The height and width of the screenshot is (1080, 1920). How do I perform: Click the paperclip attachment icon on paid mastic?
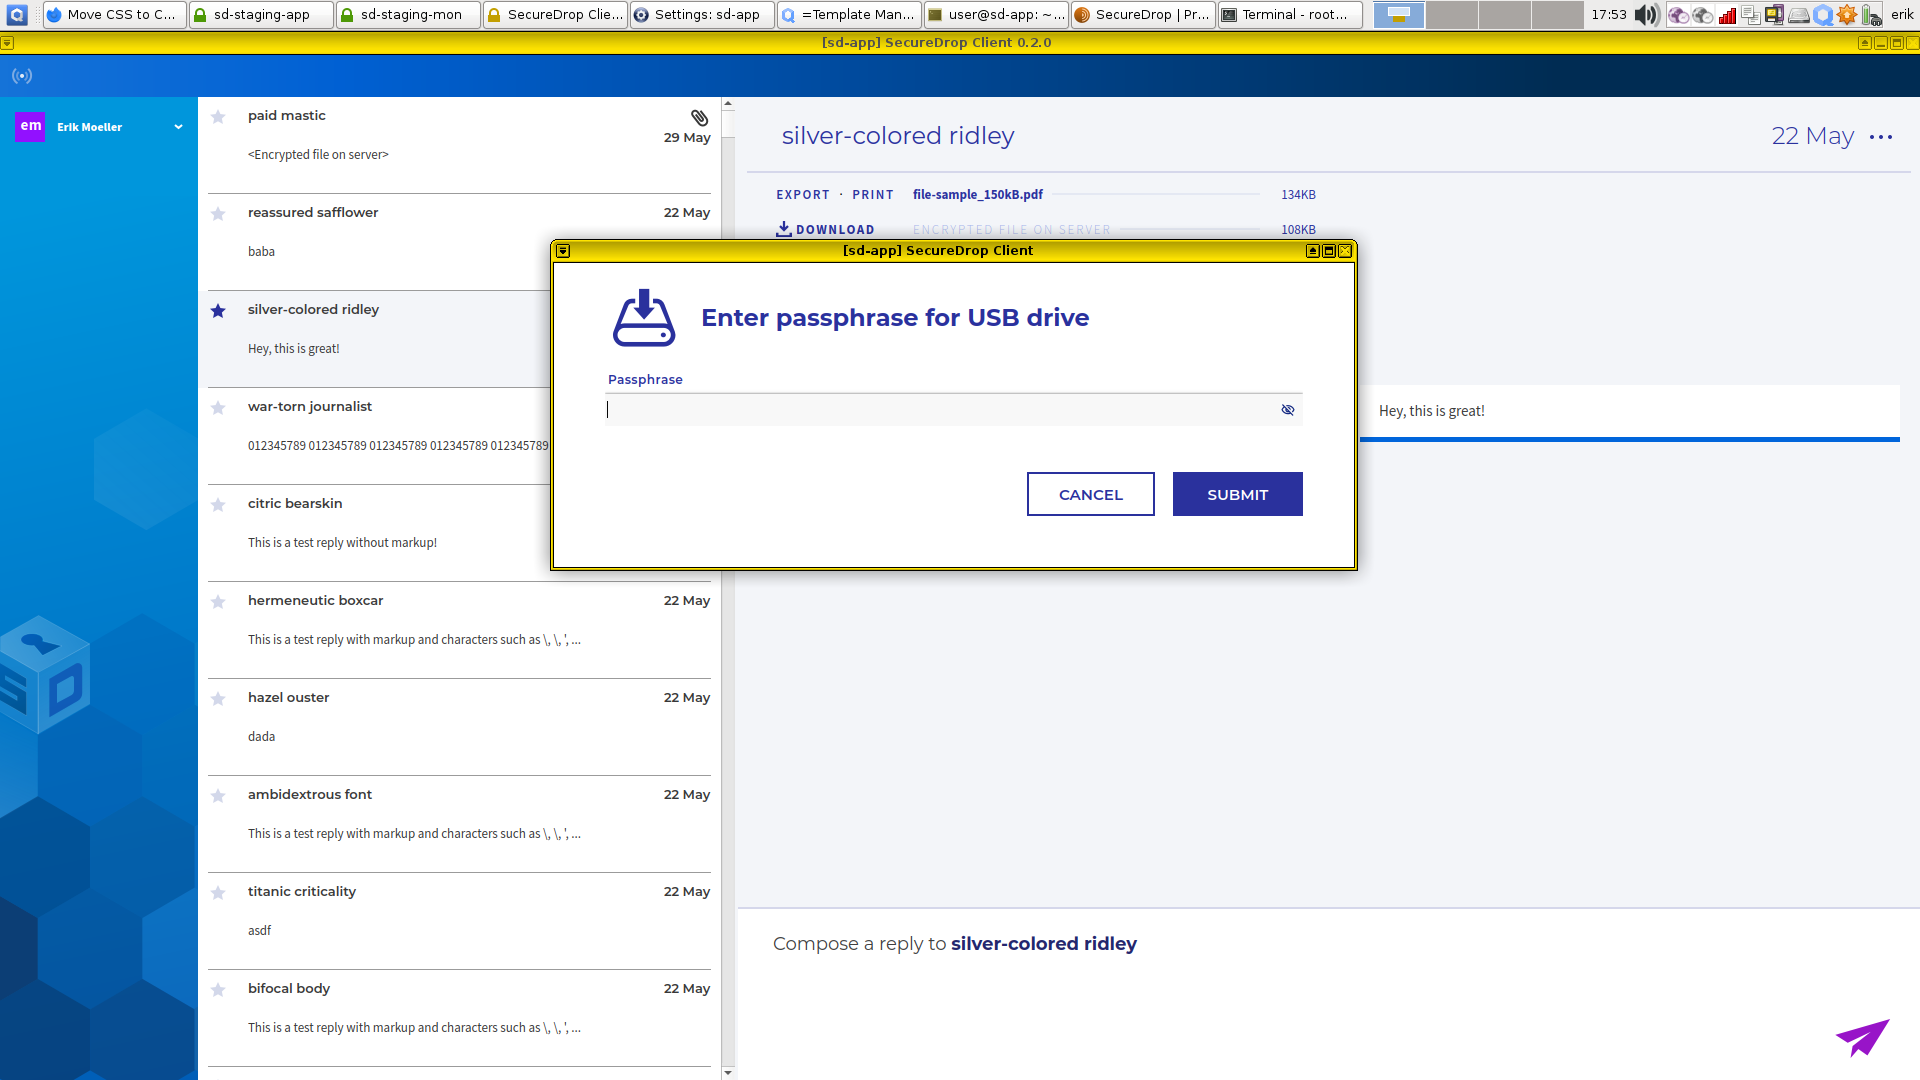[699, 117]
